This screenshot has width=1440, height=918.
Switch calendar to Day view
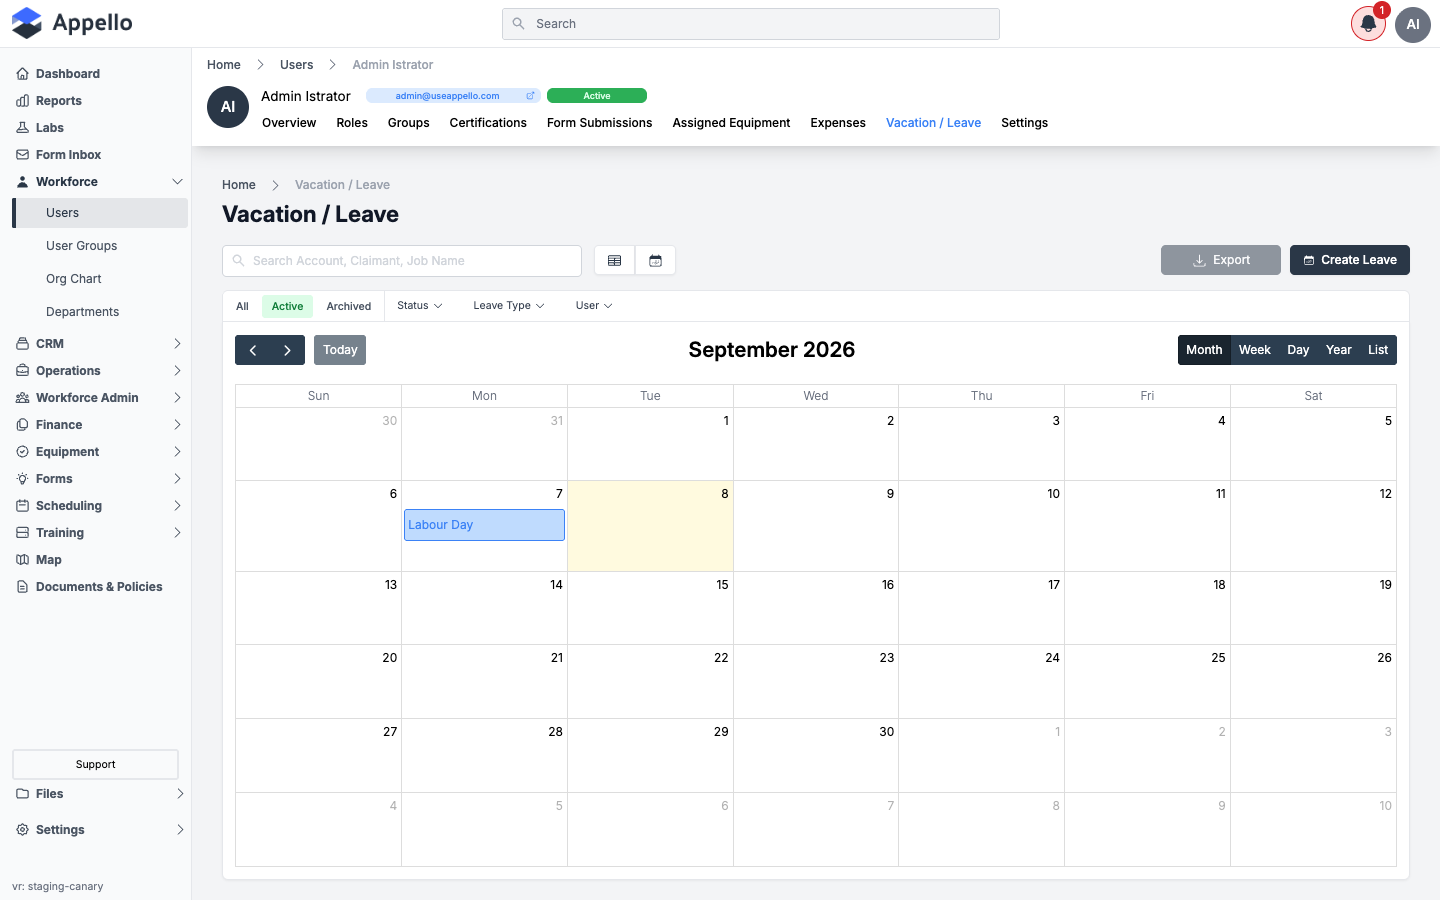(1298, 350)
